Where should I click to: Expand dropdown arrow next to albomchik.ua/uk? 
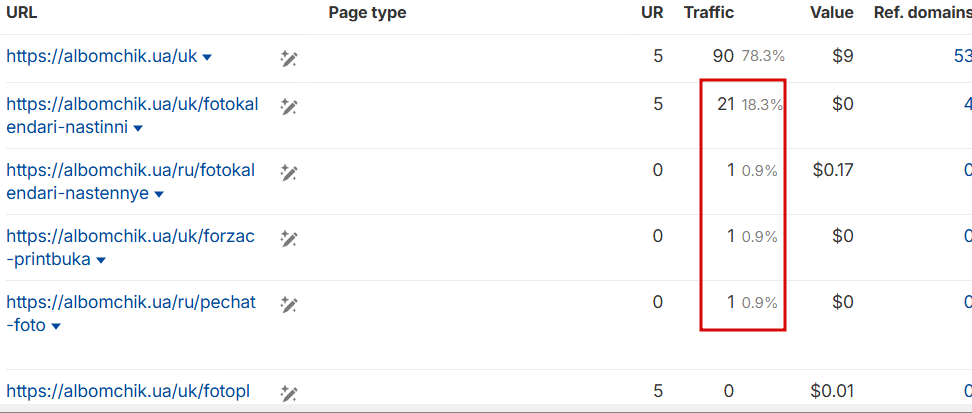[x=207, y=58]
